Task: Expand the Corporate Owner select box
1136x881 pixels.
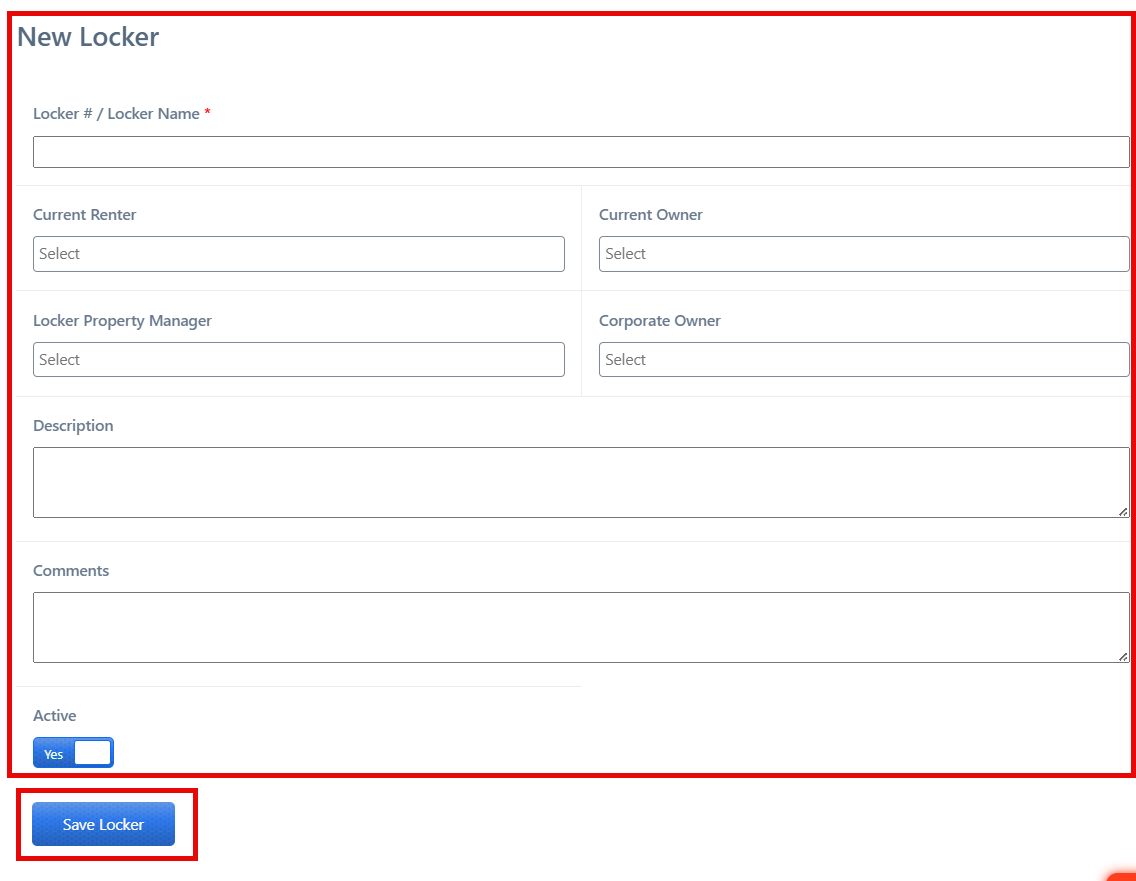Action: (863, 360)
